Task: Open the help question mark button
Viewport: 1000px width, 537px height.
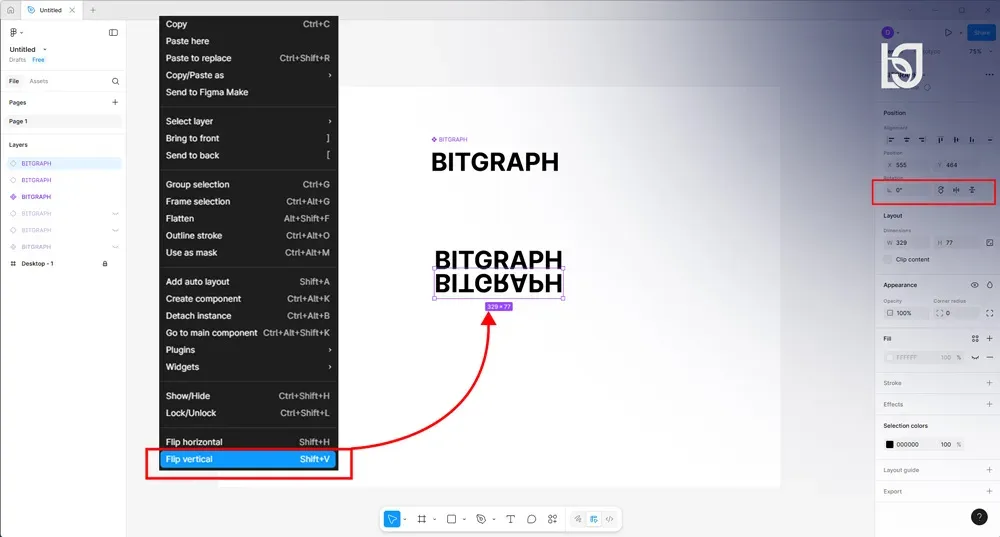Action: pyautogui.click(x=979, y=517)
